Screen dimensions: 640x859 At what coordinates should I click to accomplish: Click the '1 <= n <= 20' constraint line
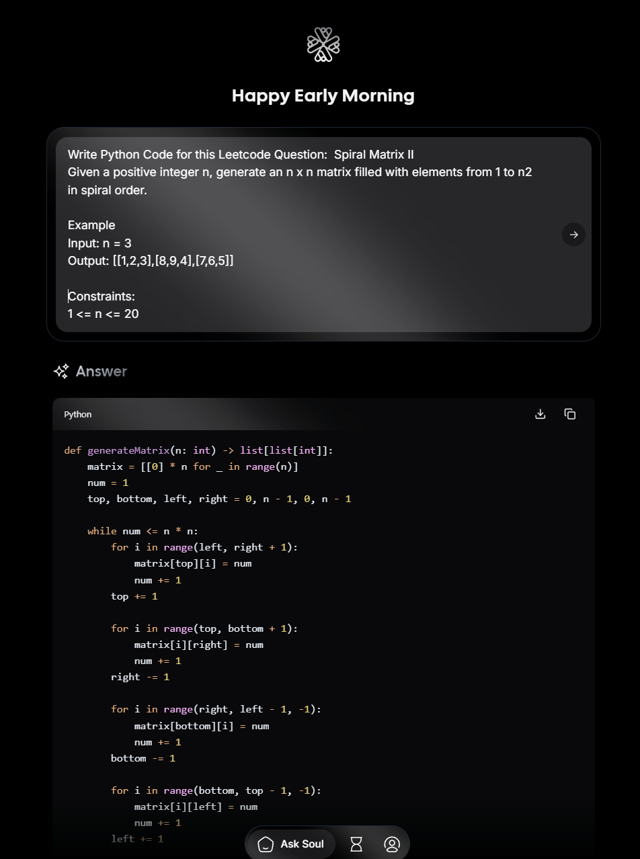click(x=103, y=314)
